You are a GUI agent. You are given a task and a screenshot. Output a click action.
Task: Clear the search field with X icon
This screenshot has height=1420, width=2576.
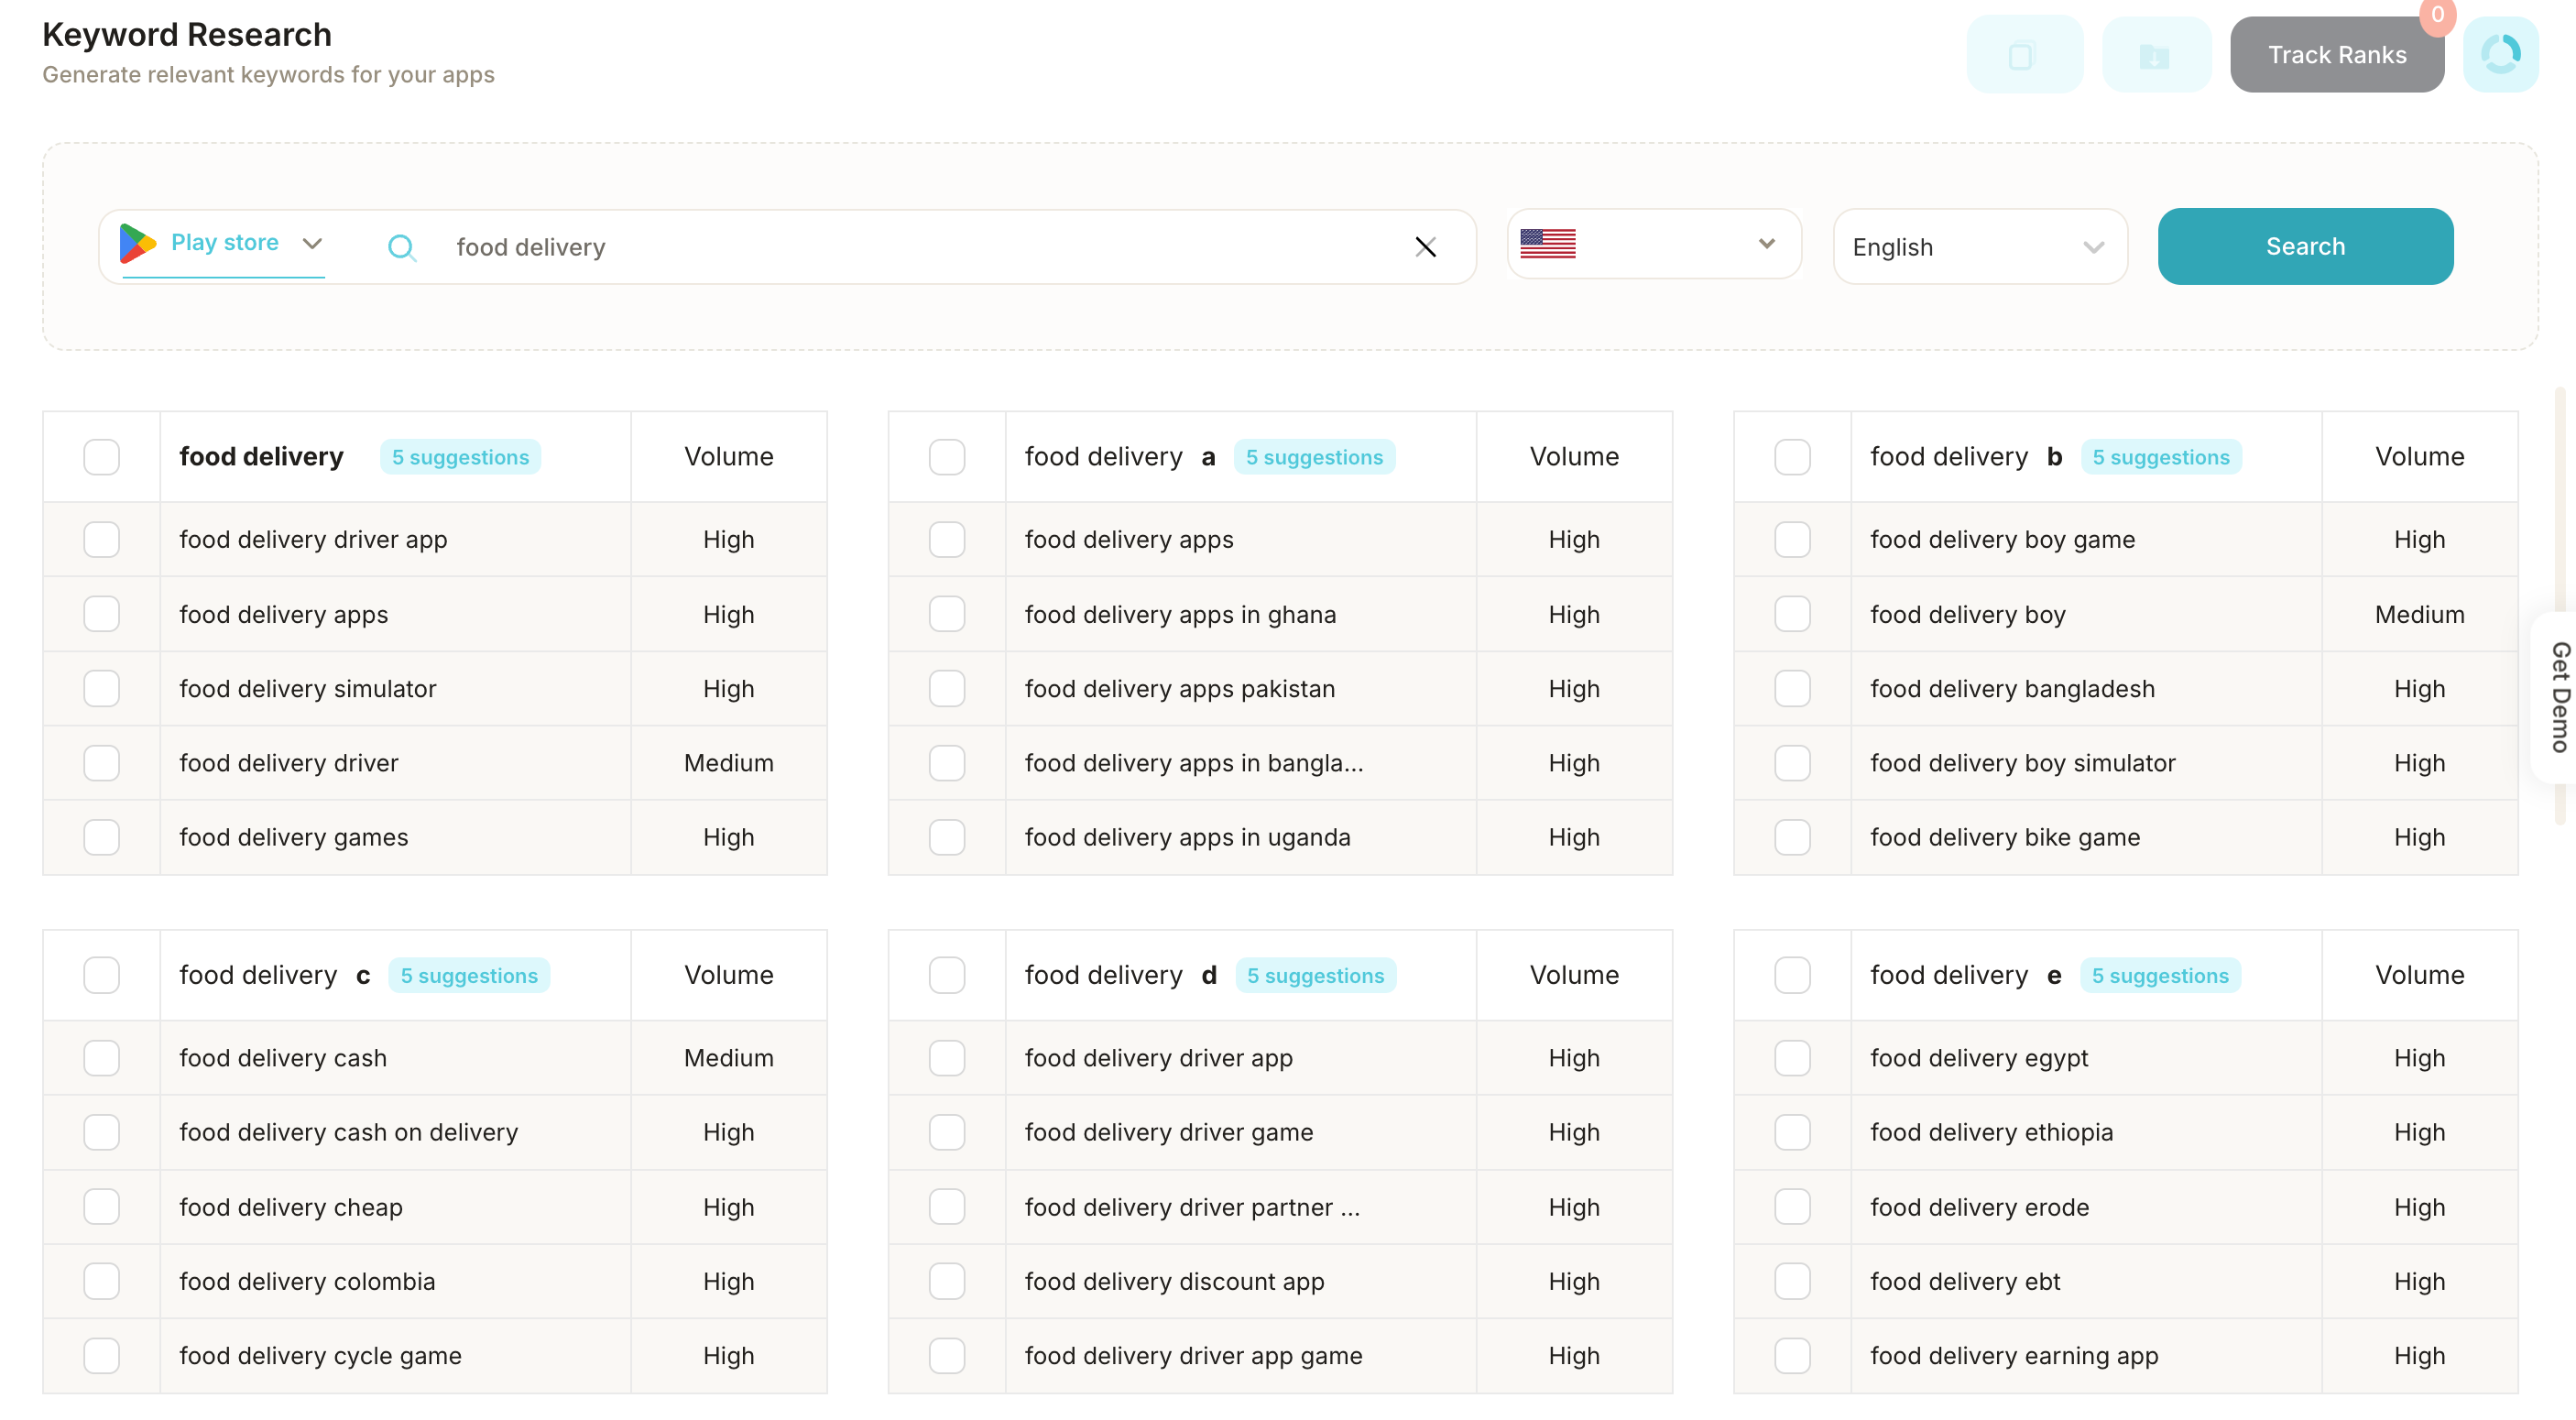tap(1425, 247)
